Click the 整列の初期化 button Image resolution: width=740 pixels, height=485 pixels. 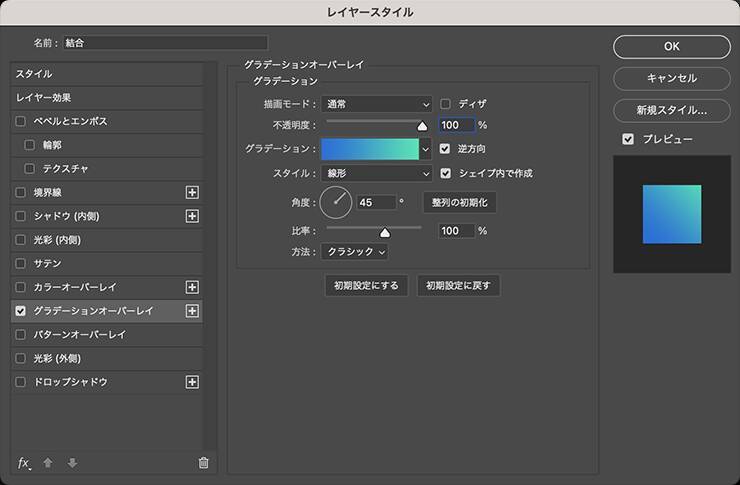tap(459, 202)
